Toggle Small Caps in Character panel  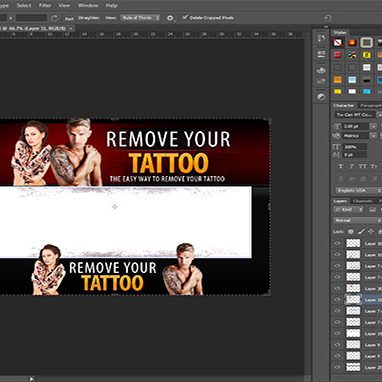374,166
